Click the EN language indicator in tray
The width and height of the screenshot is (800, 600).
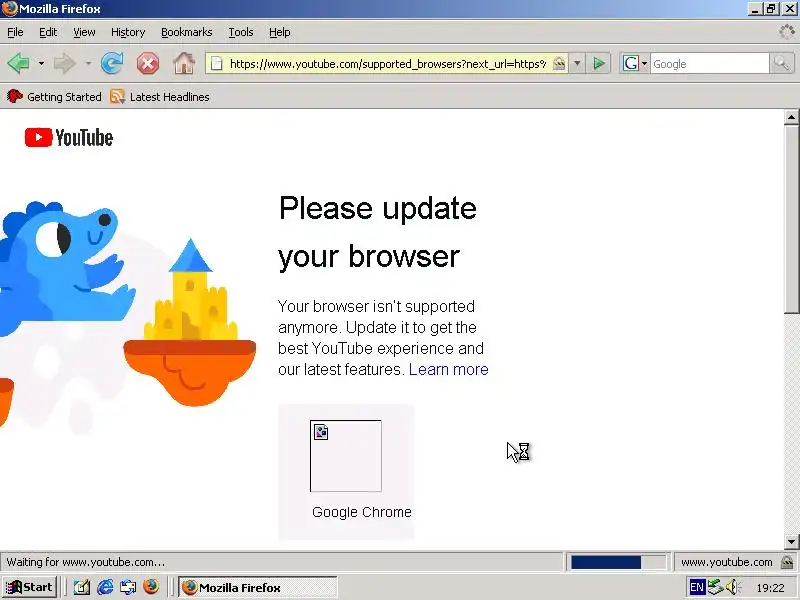click(696, 587)
